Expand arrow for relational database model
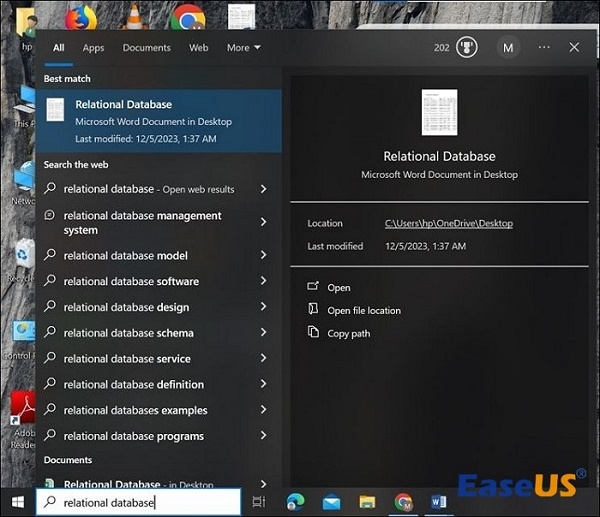600x517 pixels. (x=263, y=255)
